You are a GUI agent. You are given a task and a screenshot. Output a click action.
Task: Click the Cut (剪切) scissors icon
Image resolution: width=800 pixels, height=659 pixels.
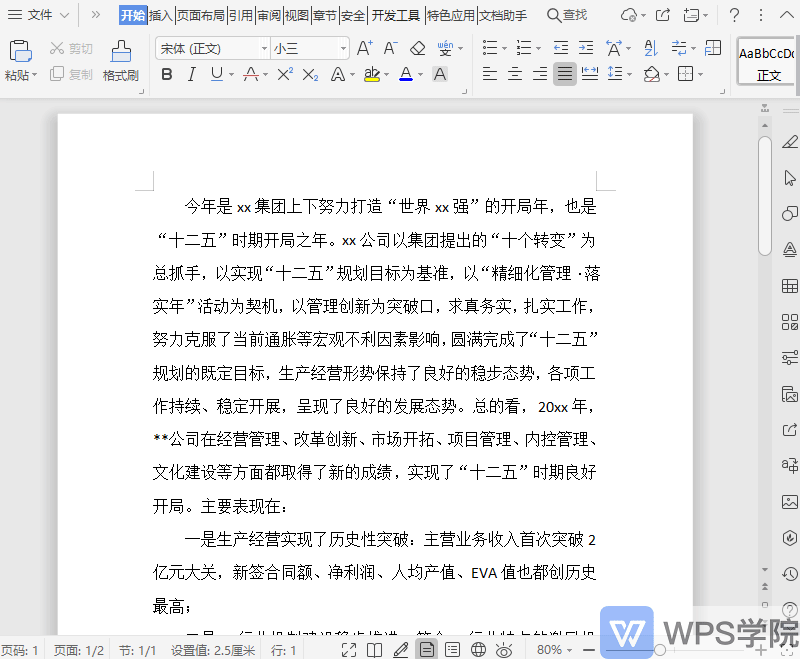click(x=56, y=48)
